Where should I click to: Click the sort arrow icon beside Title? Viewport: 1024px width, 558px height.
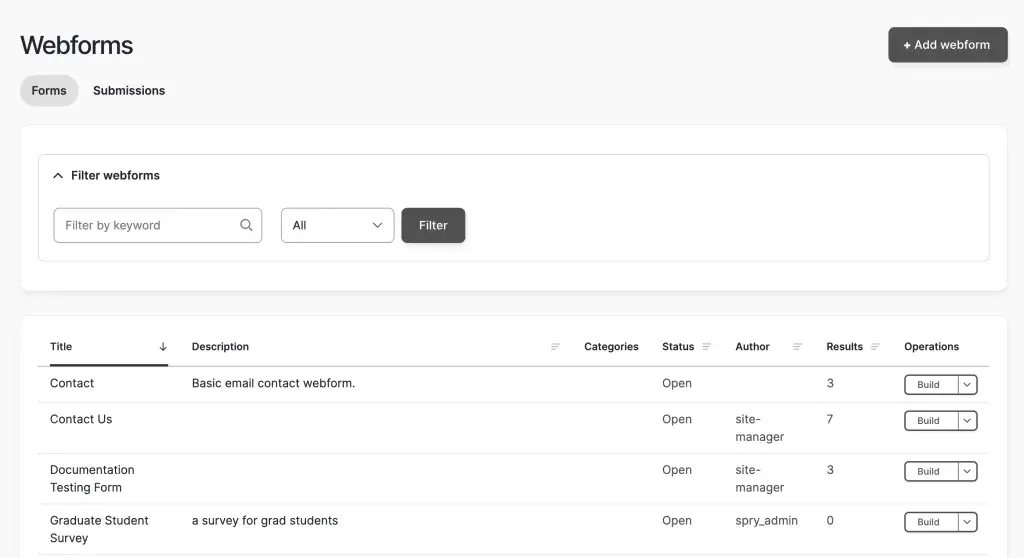click(163, 347)
